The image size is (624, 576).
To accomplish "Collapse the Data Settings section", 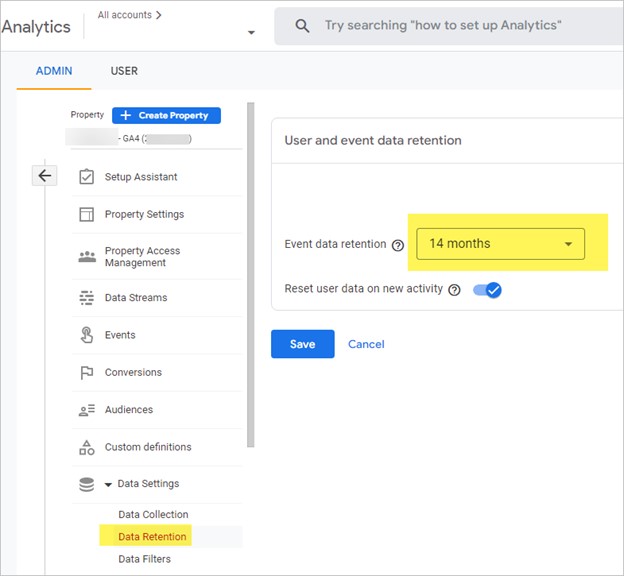I will coord(108,484).
